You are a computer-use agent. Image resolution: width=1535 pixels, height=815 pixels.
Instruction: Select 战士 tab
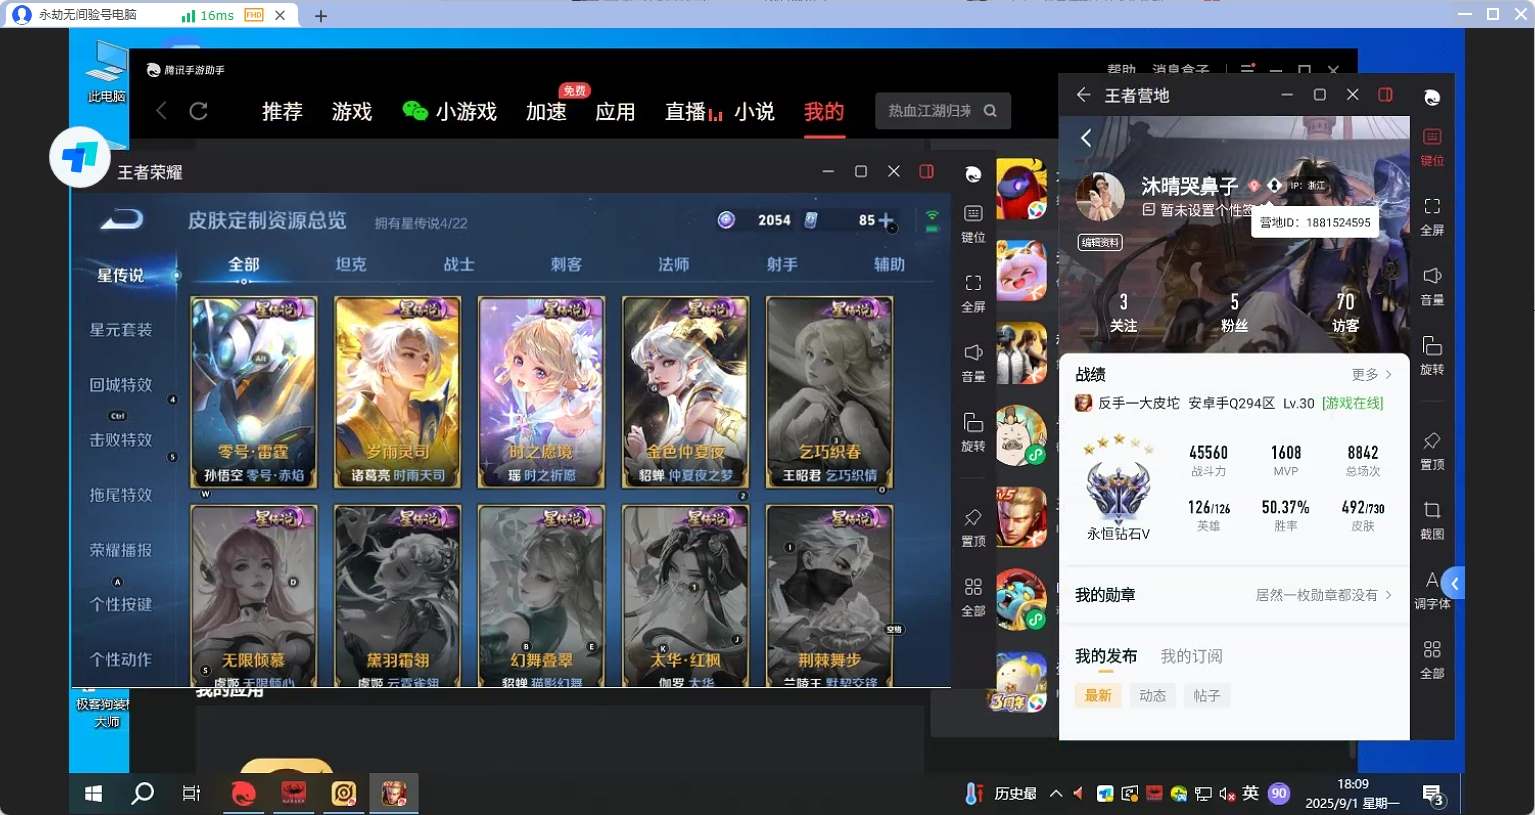[x=459, y=264]
